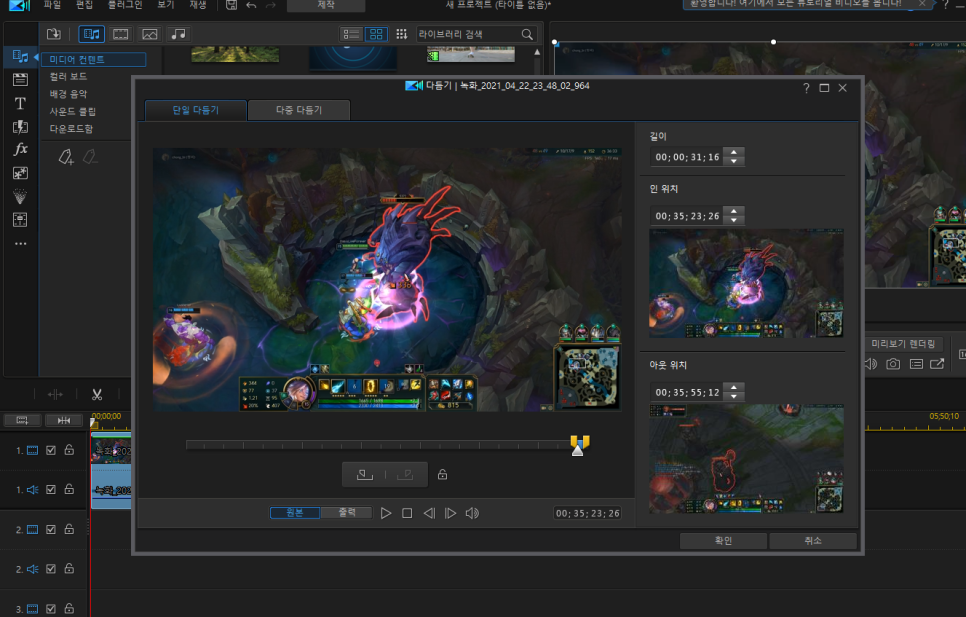Stop playback in trim dialog
The image size is (966, 617).
(x=407, y=513)
